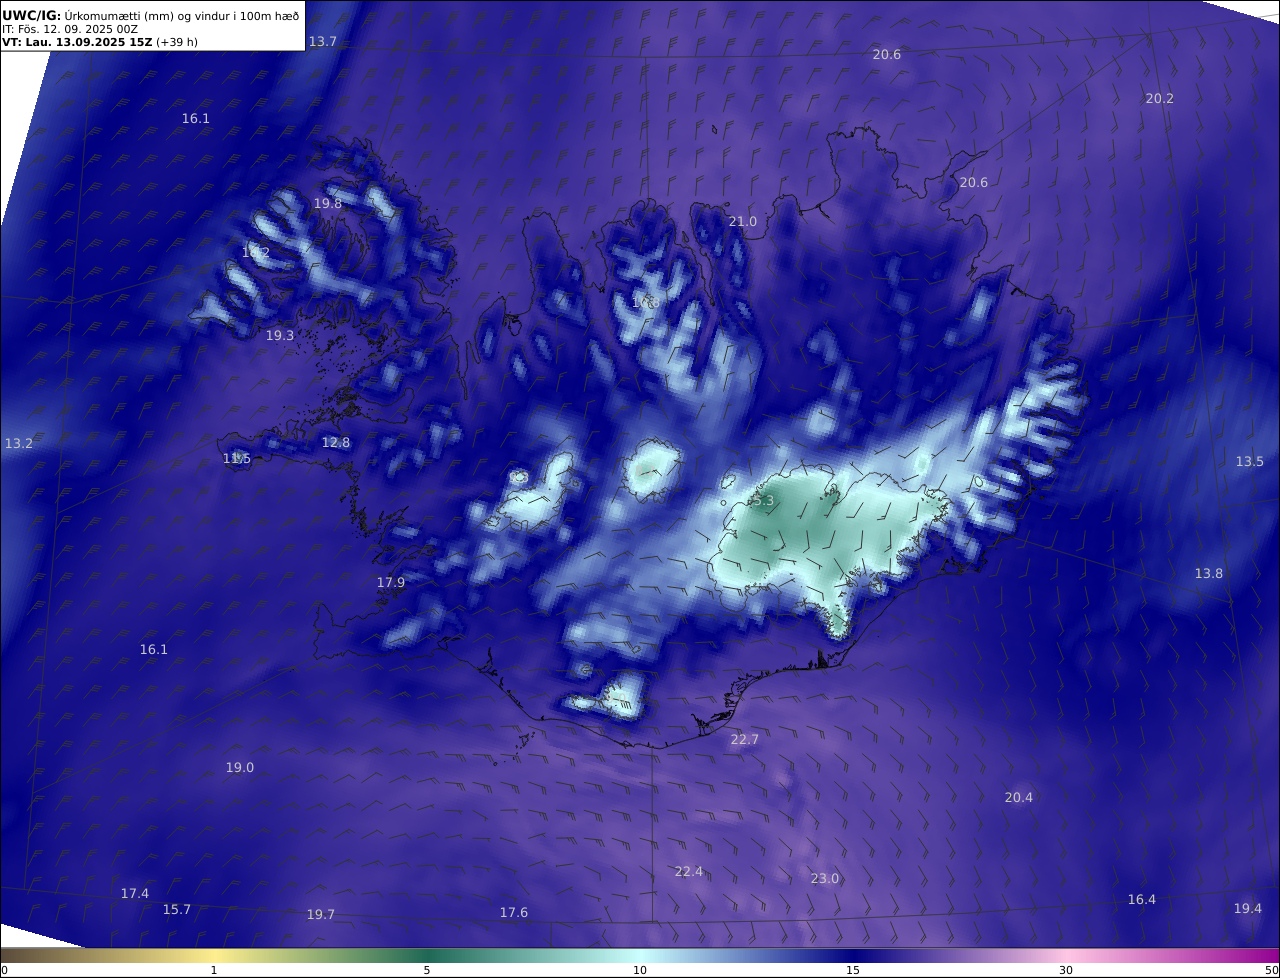
Task: Click the 19.3 value label
Action: pos(280,336)
